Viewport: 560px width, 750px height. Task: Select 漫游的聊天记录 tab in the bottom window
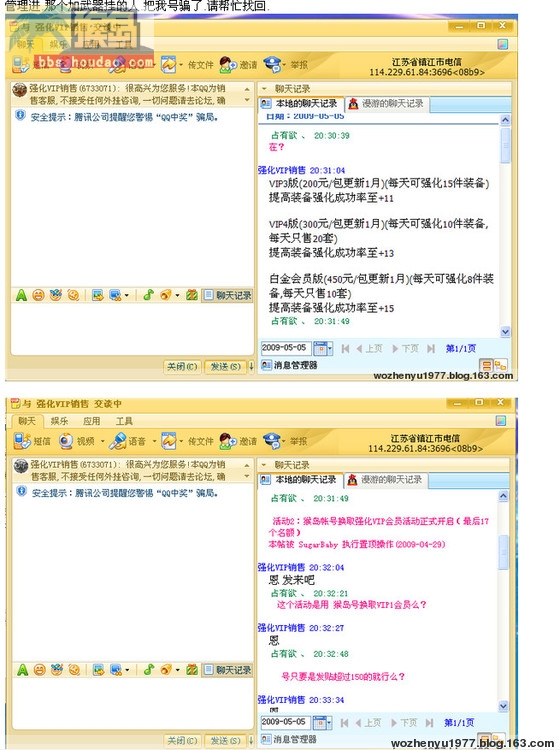tap(386, 479)
